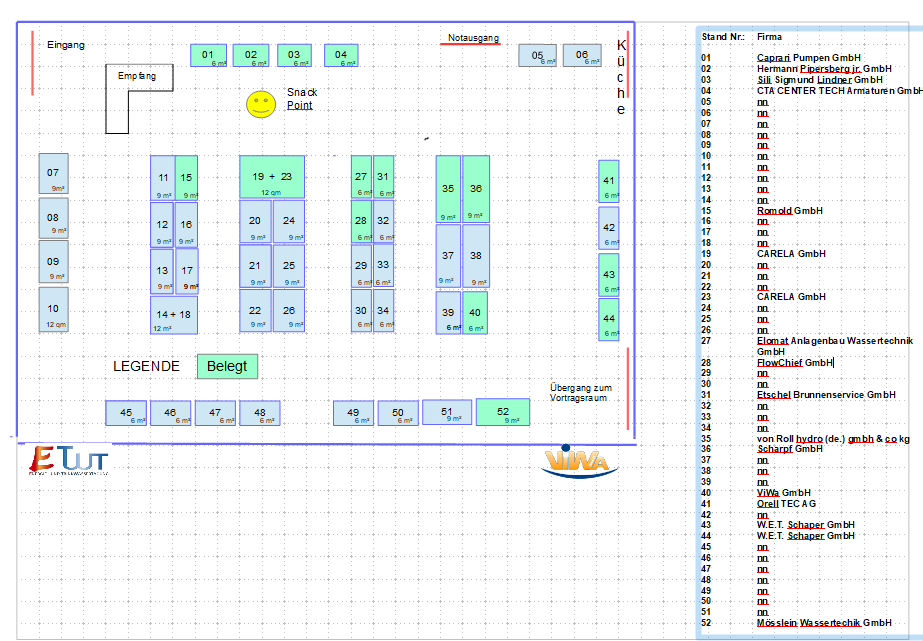
Task: Select the combined booth 19 + 23
Action: (x=272, y=177)
